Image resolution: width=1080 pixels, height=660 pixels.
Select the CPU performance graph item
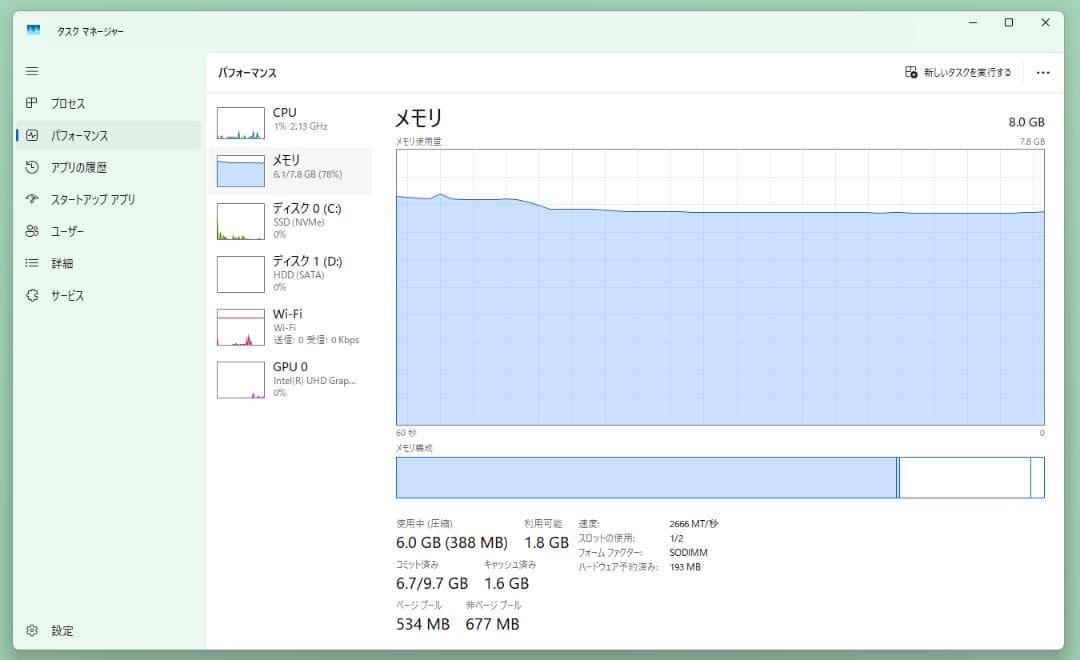(290, 121)
